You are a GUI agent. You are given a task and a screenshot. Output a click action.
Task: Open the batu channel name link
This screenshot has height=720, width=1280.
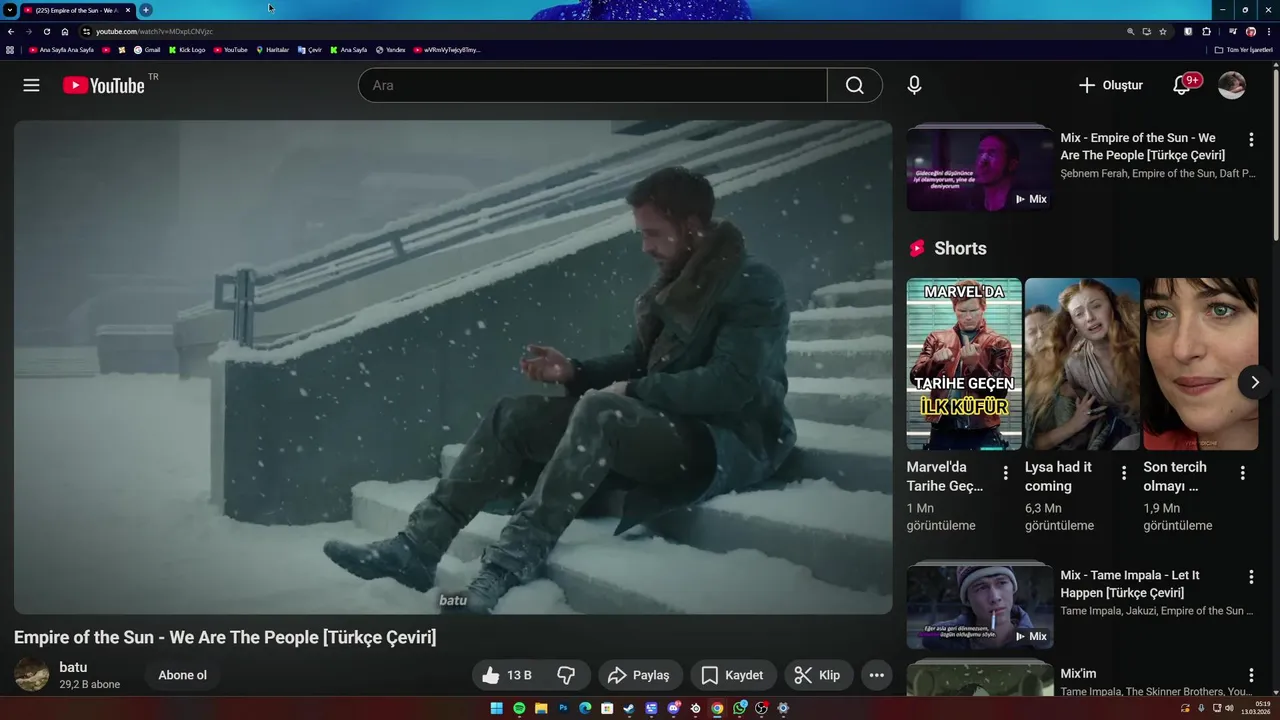tap(73, 667)
